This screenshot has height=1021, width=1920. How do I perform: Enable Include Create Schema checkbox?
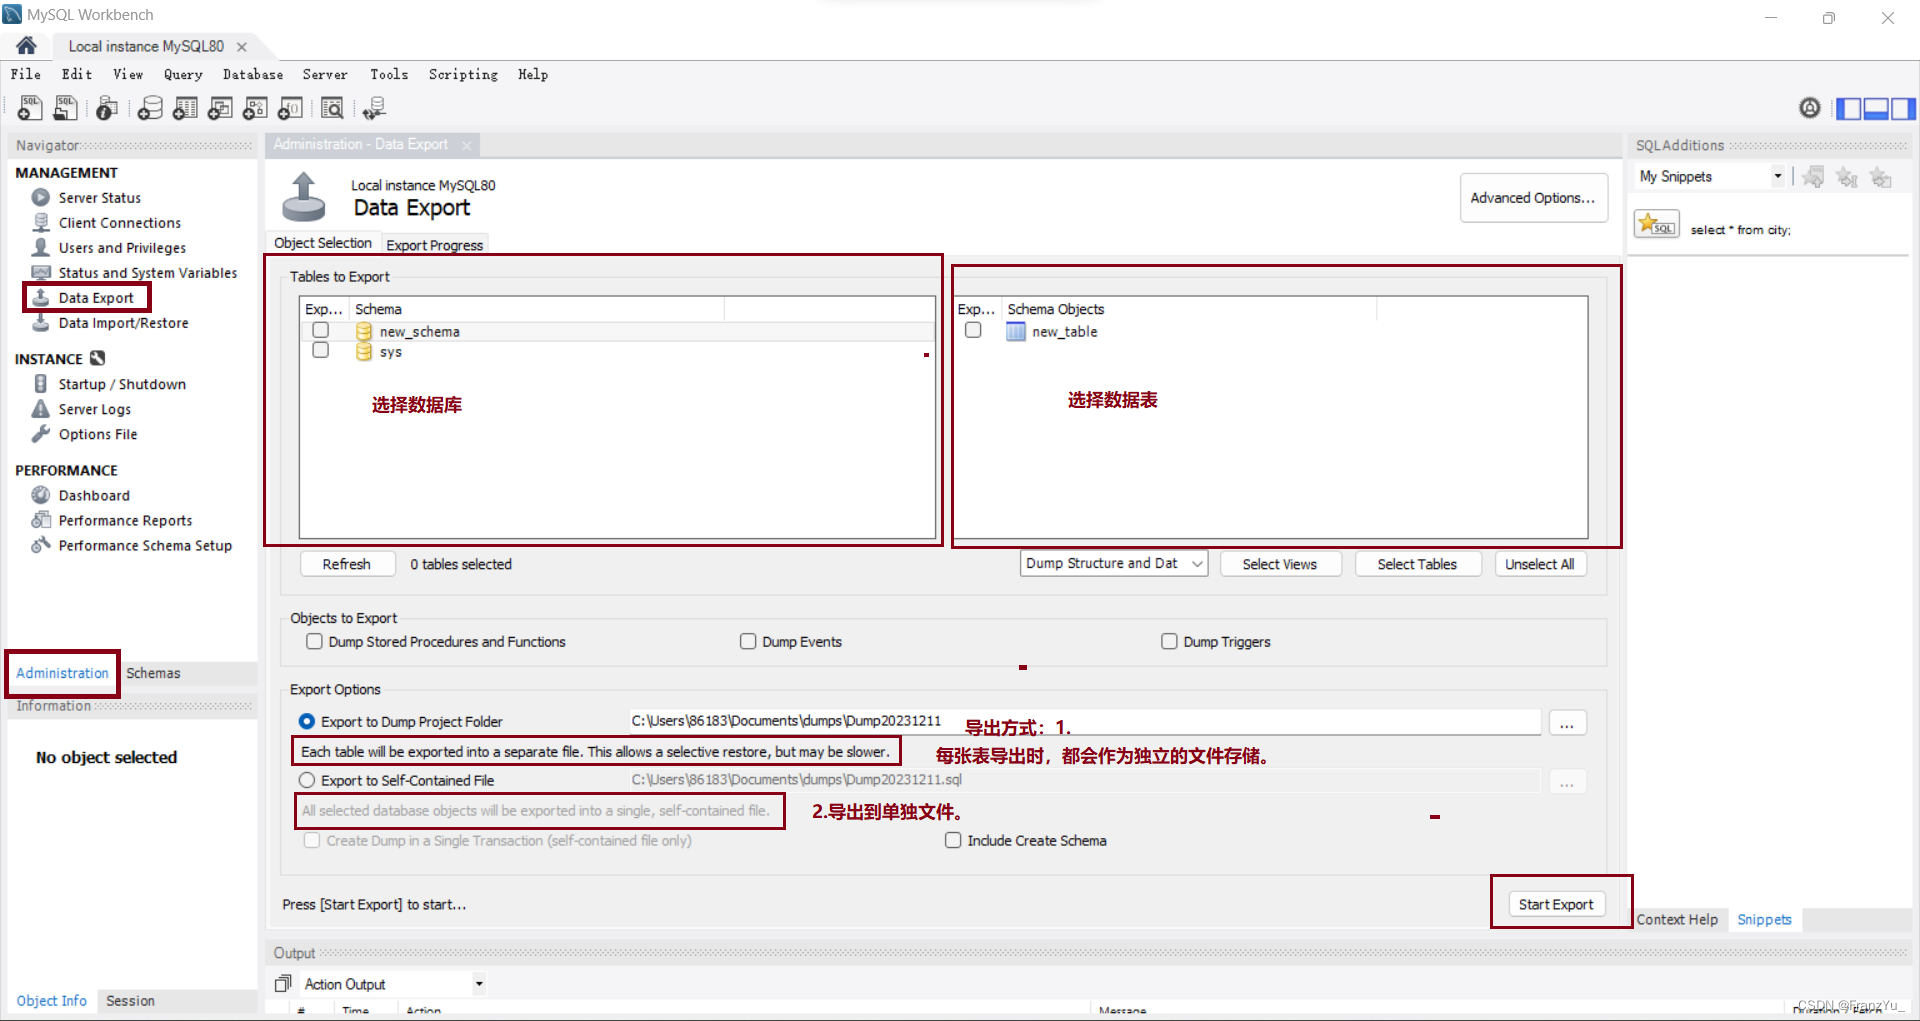click(x=953, y=840)
